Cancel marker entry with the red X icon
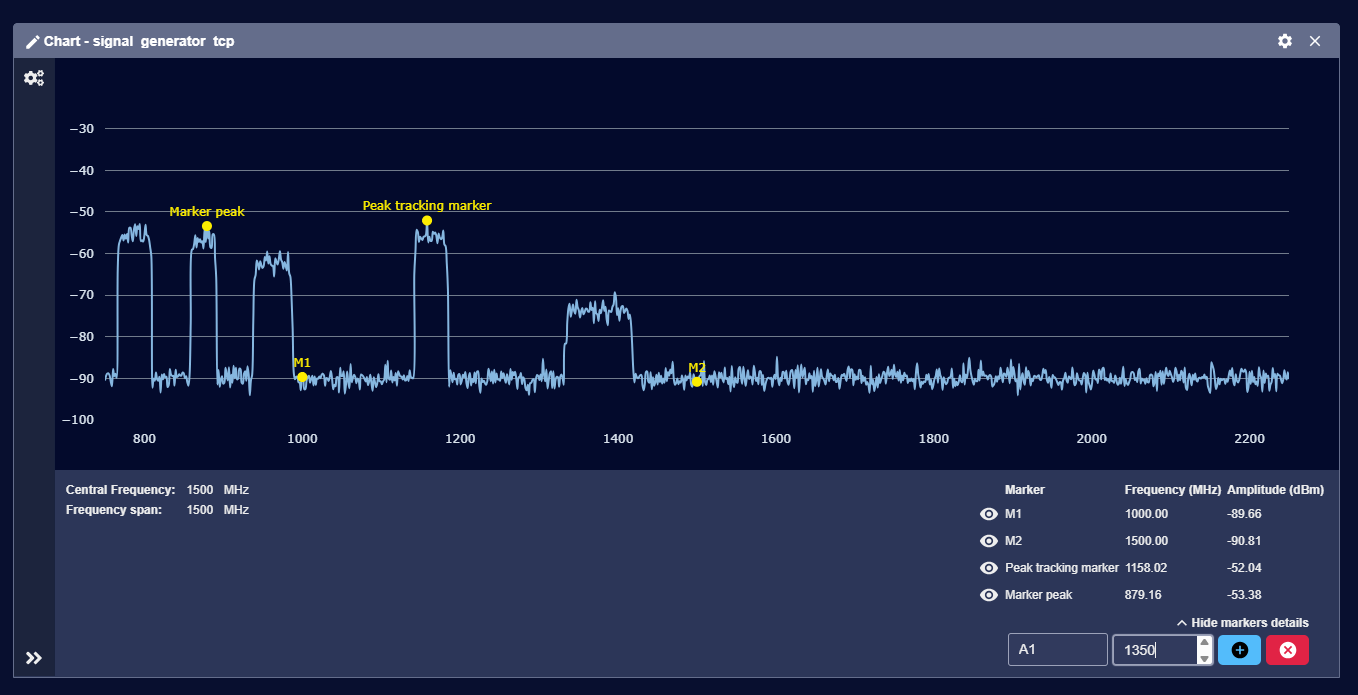 point(1287,650)
